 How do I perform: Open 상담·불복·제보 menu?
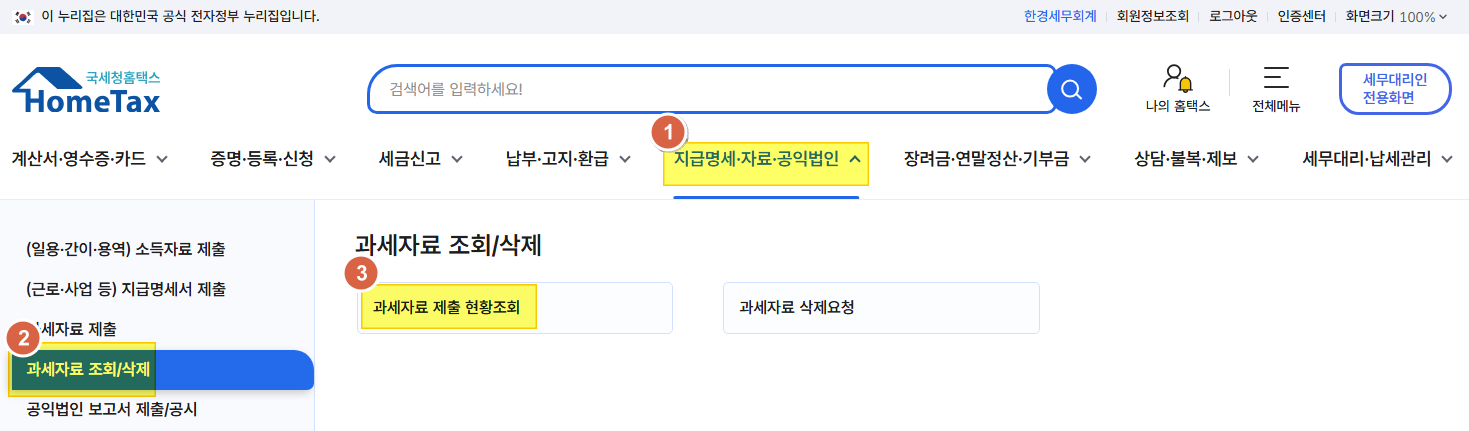(1196, 158)
